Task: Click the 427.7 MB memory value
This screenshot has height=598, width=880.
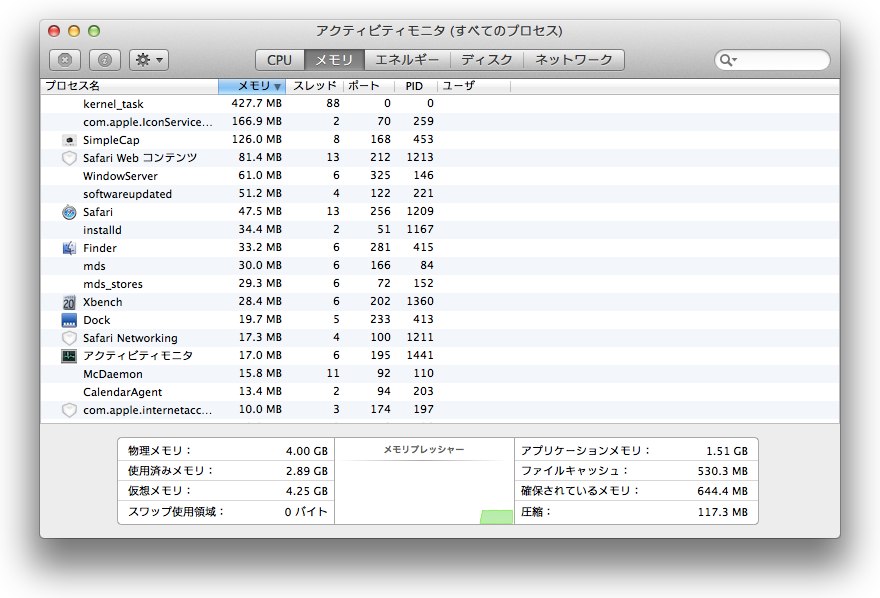Action: click(256, 103)
